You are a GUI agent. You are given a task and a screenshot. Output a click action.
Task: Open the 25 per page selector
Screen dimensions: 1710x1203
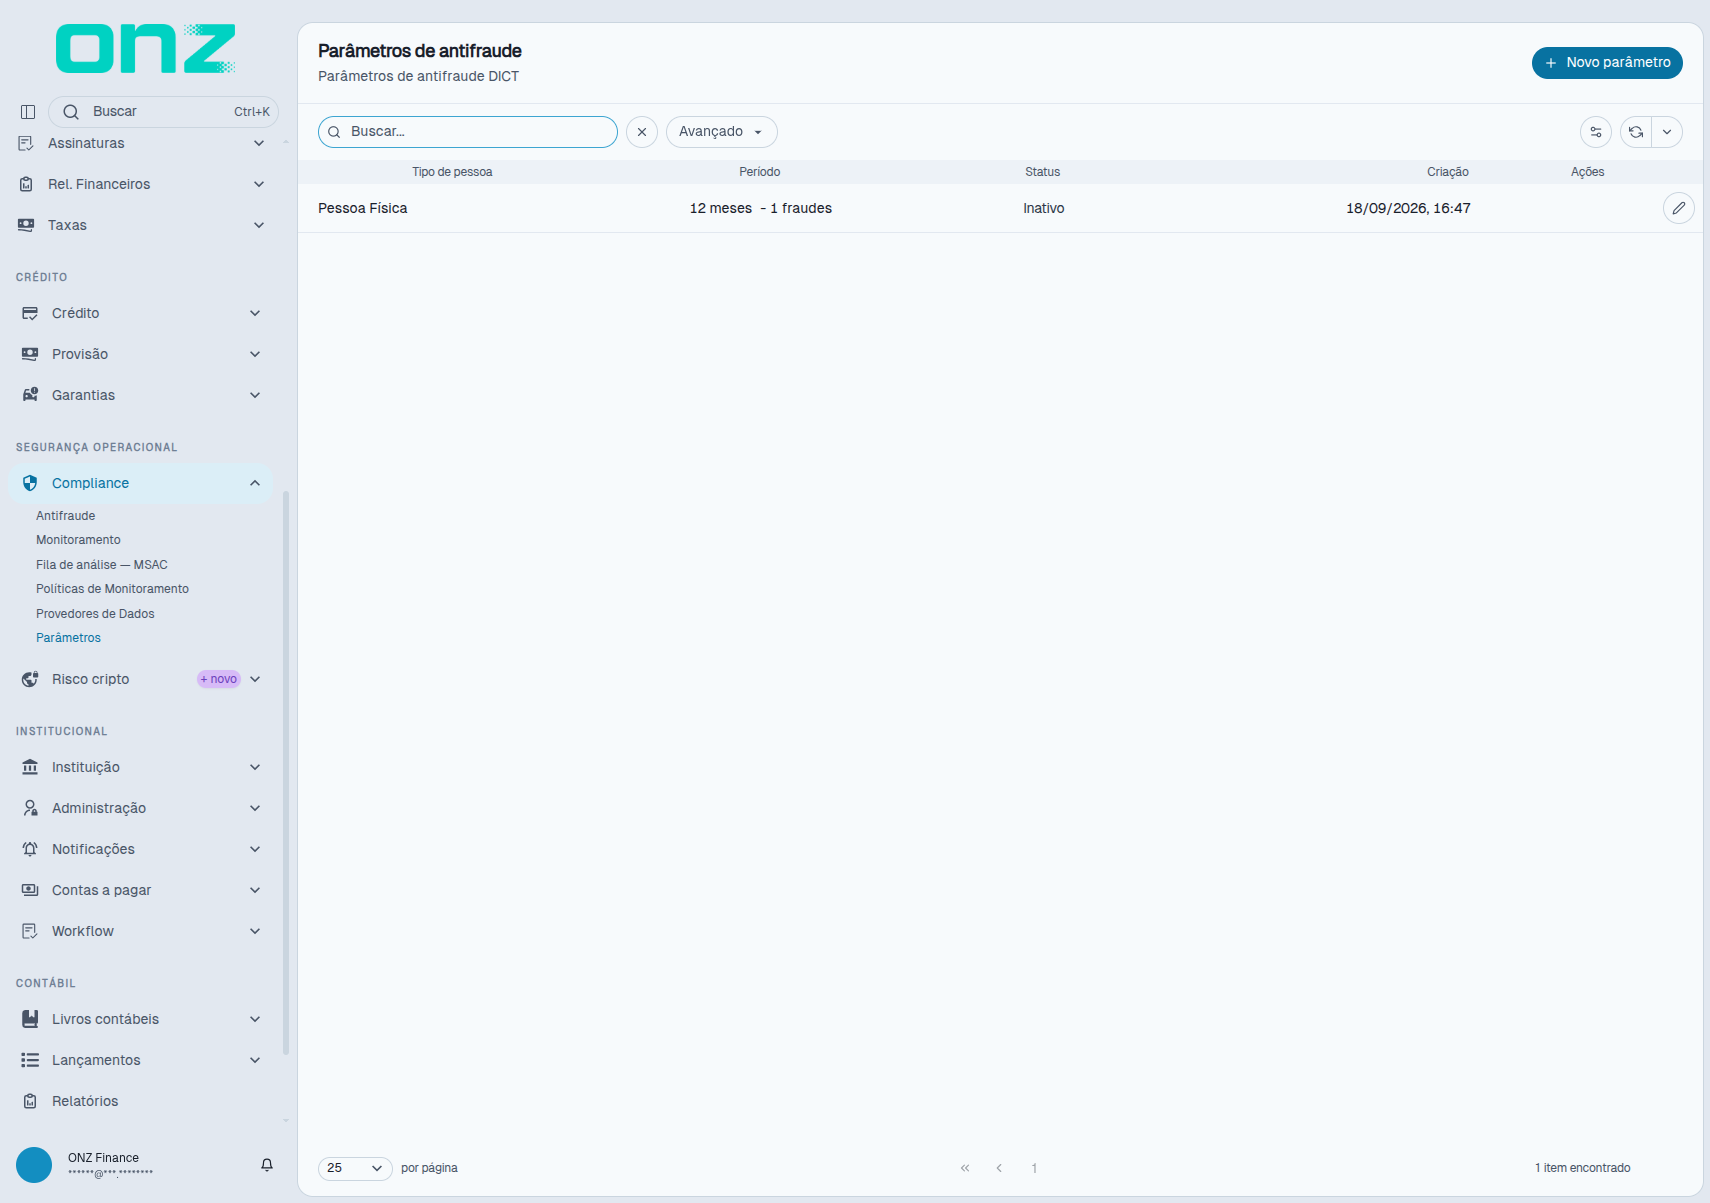355,1168
